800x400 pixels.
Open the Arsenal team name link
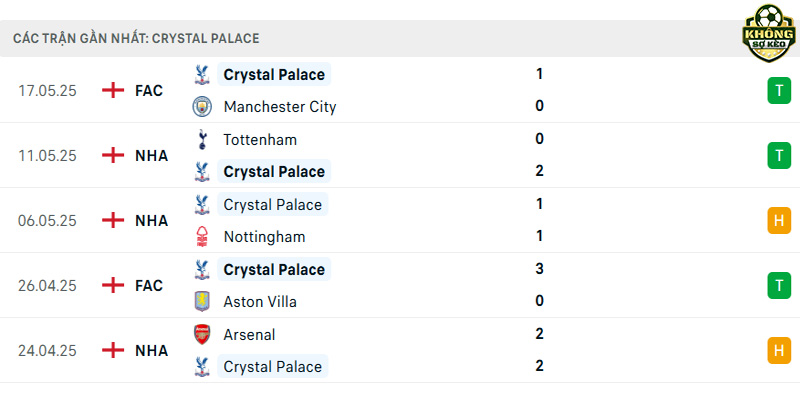(249, 334)
